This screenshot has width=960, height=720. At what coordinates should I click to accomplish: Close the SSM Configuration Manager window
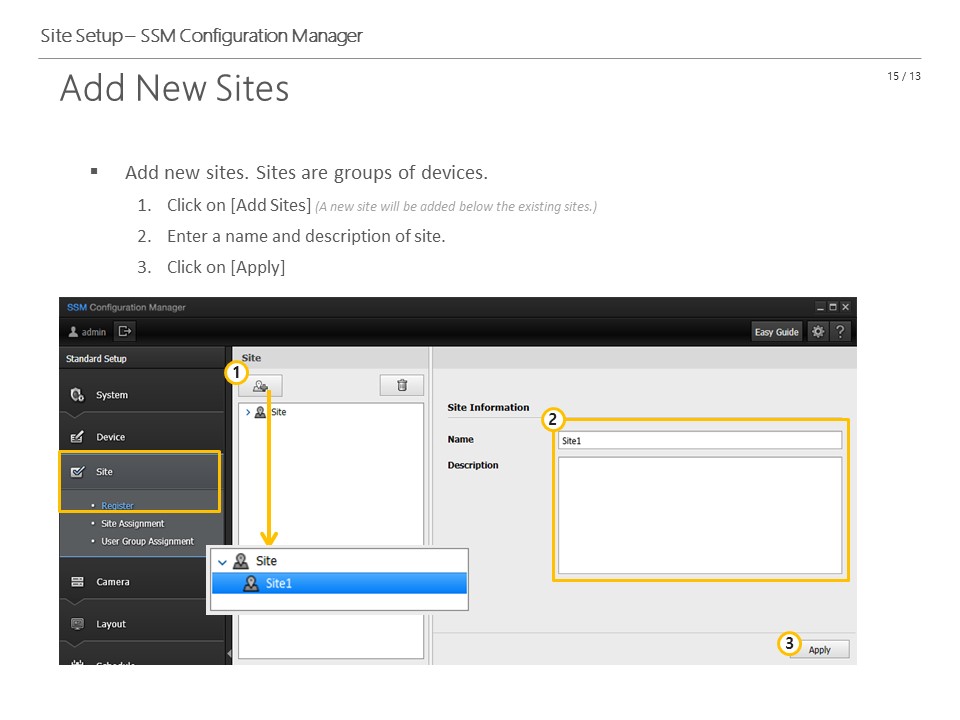tap(846, 307)
